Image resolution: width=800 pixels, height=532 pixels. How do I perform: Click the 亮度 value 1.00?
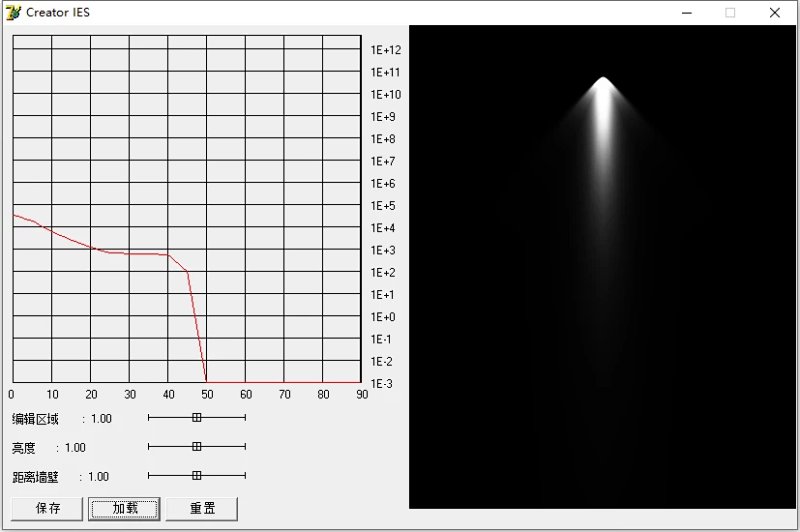click(x=75, y=448)
